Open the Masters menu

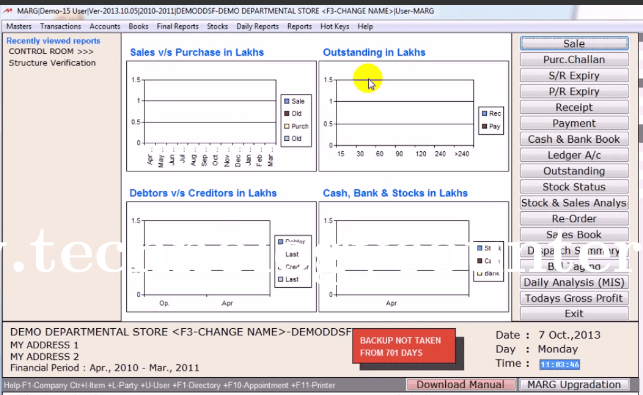(x=19, y=26)
